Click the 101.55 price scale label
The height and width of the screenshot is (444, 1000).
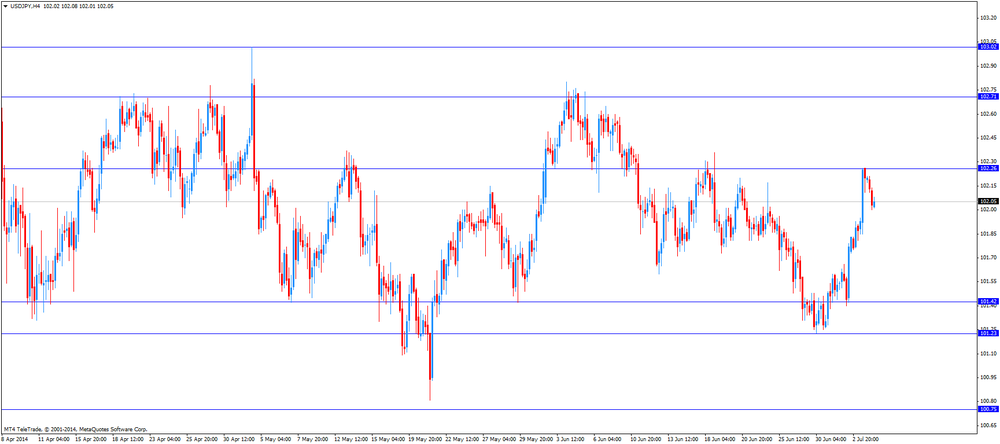click(989, 281)
